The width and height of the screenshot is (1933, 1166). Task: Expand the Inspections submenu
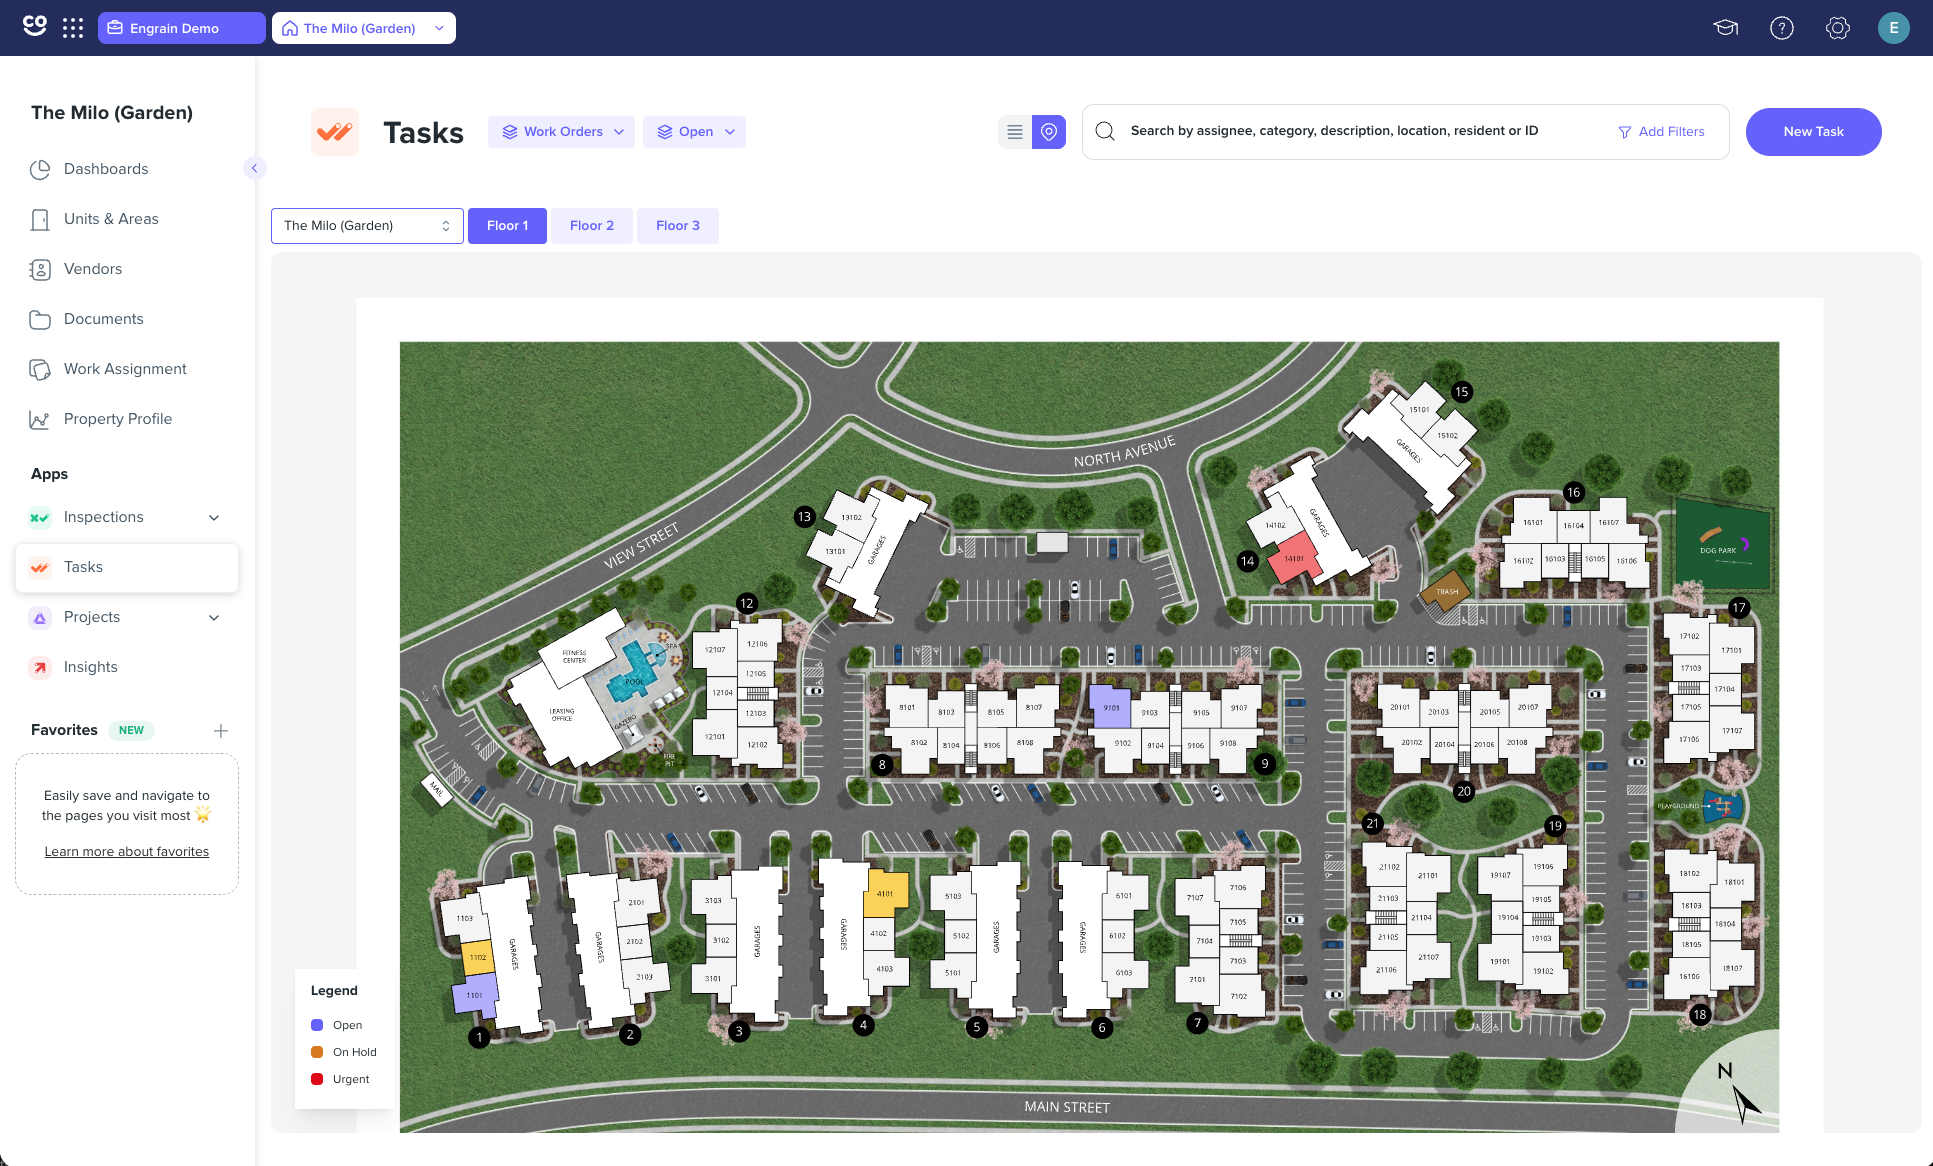[x=213, y=518]
